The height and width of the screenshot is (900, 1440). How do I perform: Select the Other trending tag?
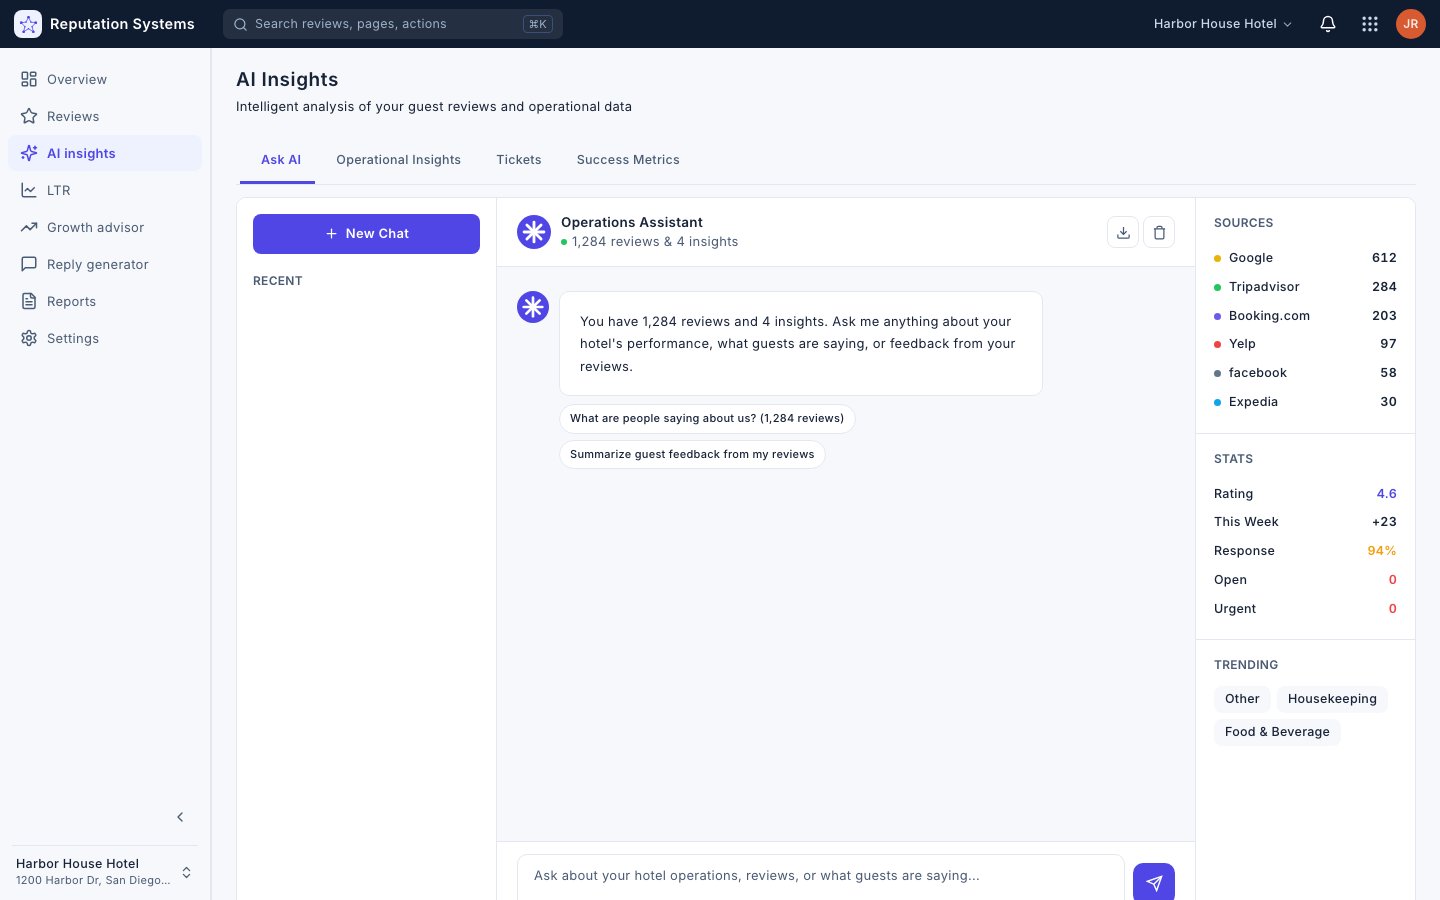(x=1242, y=699)
